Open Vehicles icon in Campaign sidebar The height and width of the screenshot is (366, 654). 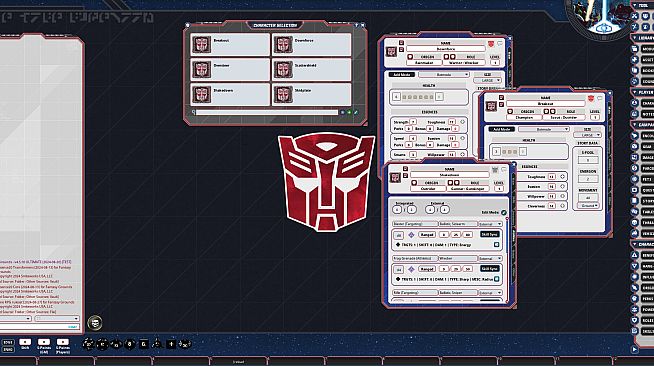coord(635,233)
